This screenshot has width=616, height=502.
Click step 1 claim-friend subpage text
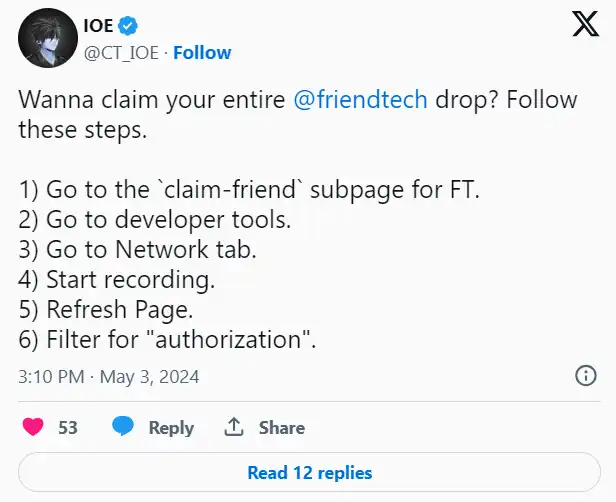(x=249, y=190)
